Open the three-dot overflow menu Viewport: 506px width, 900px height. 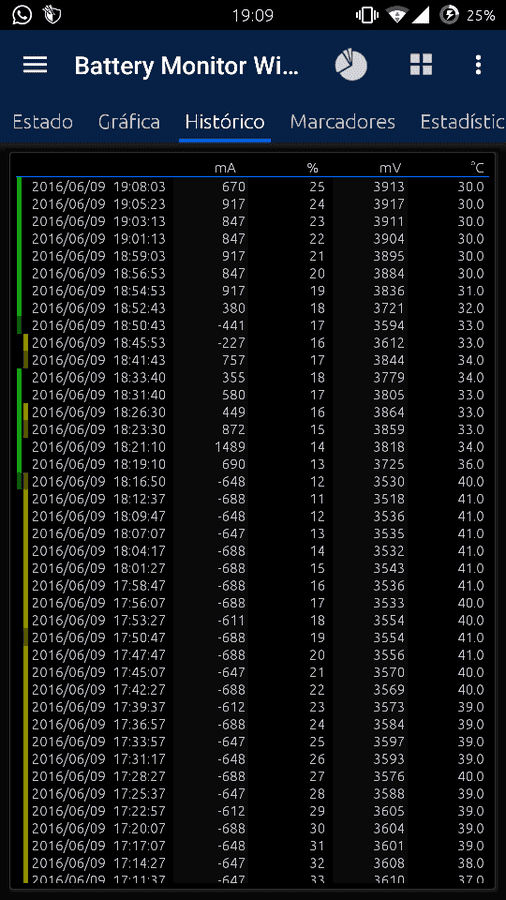coord(478,65)
